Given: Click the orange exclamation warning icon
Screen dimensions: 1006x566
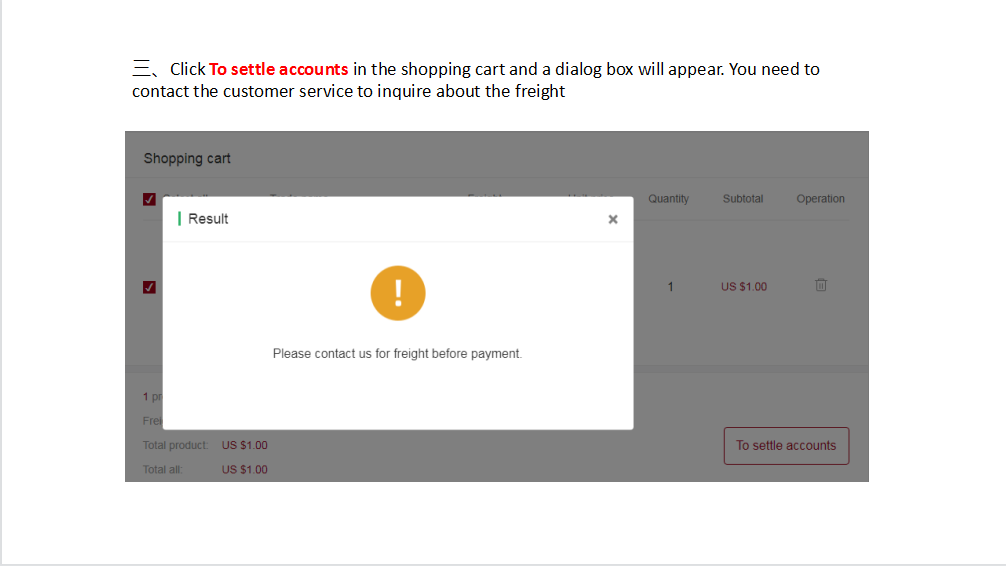Looking at the screenshot, I should [398, 293].
